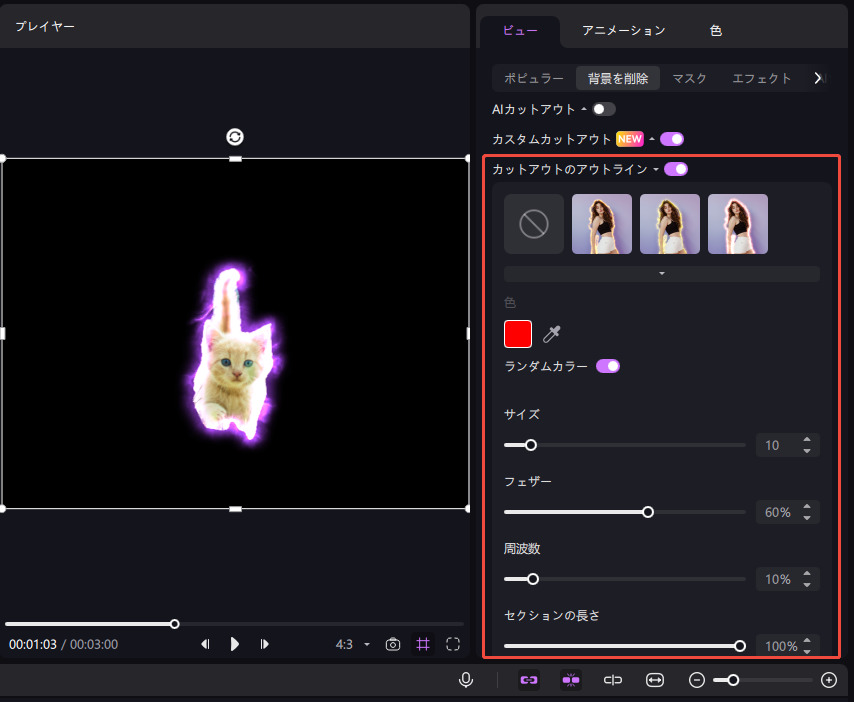Select the no-outline preset icon
The width and height of the screenshot is (854, 702).
pos(534,224)
